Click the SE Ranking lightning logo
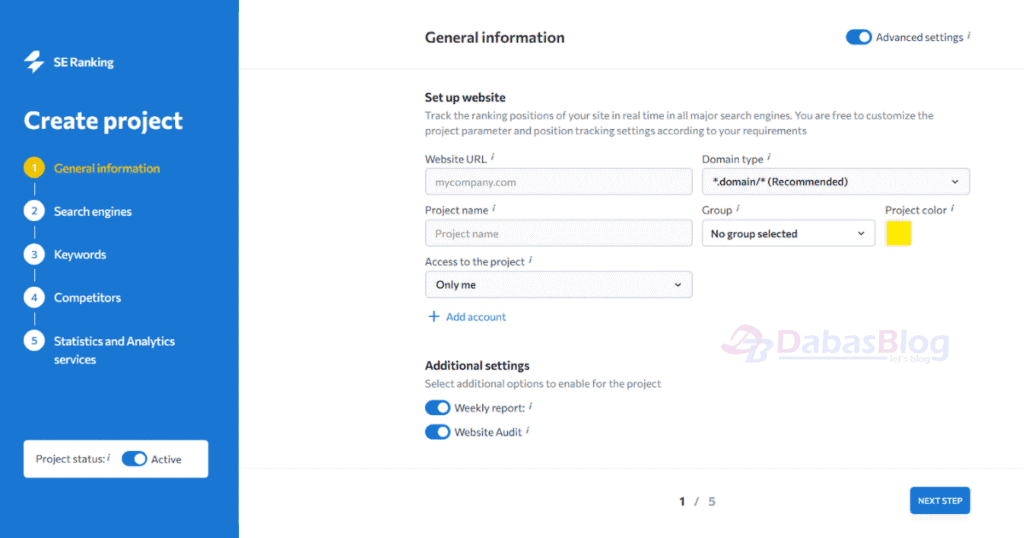 34,62
